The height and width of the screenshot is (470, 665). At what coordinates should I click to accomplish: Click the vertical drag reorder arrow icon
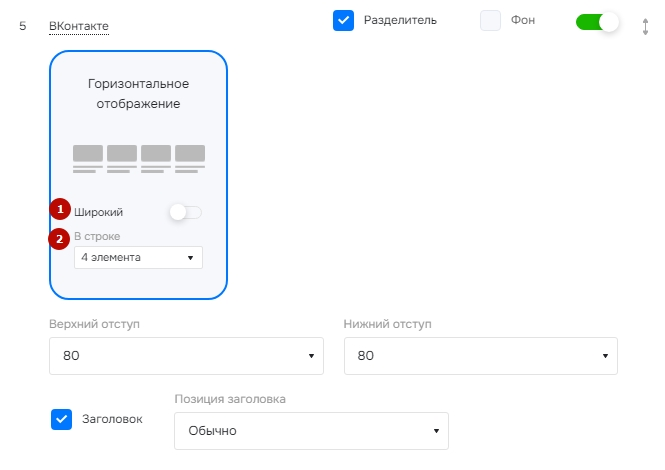[x=645, y=26]
